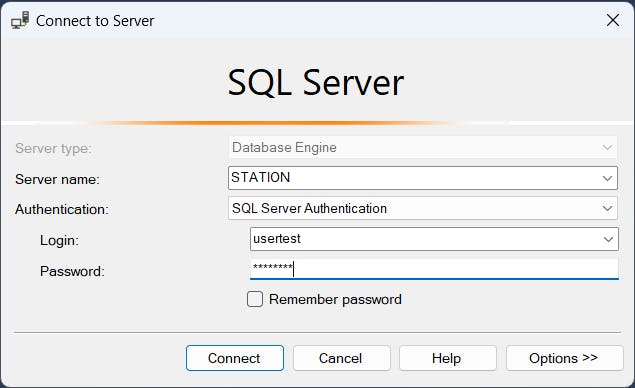Click the Login label
Viewport: 635px width, 388px height.
tap(59, 240)
